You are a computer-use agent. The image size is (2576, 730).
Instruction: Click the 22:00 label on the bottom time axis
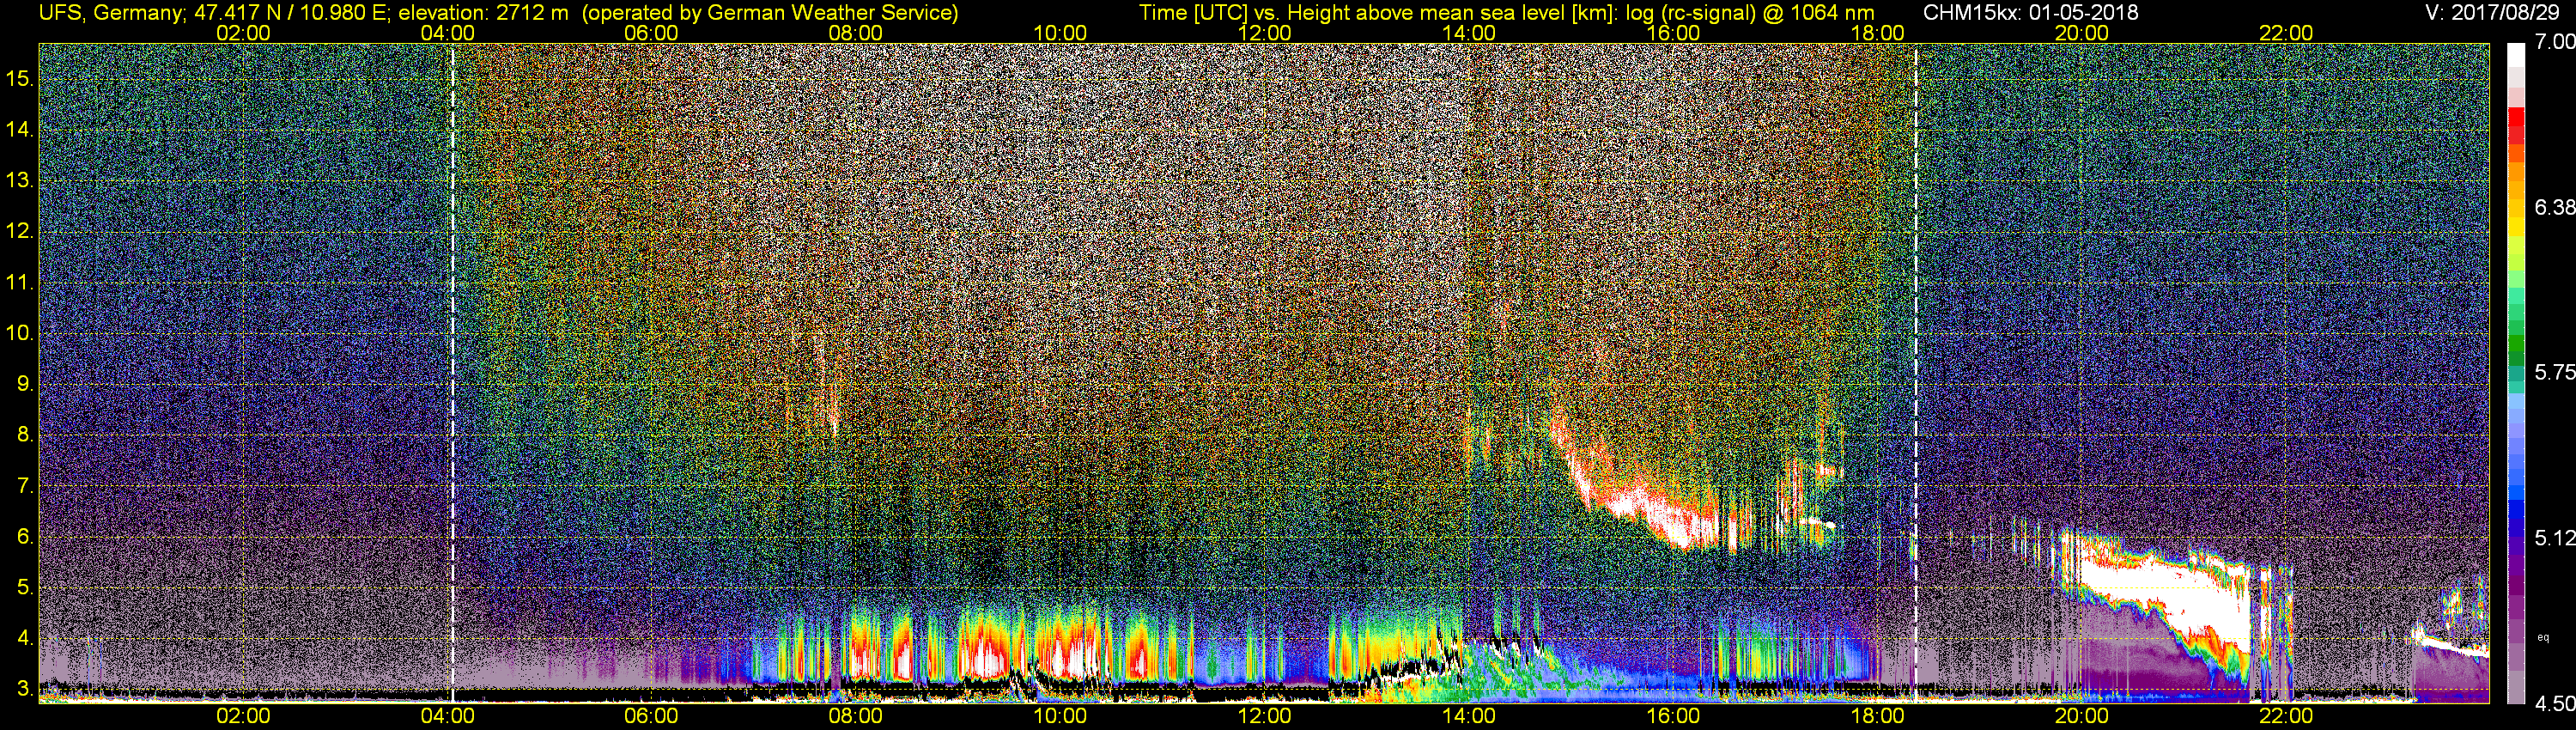tap(2286, 717)
